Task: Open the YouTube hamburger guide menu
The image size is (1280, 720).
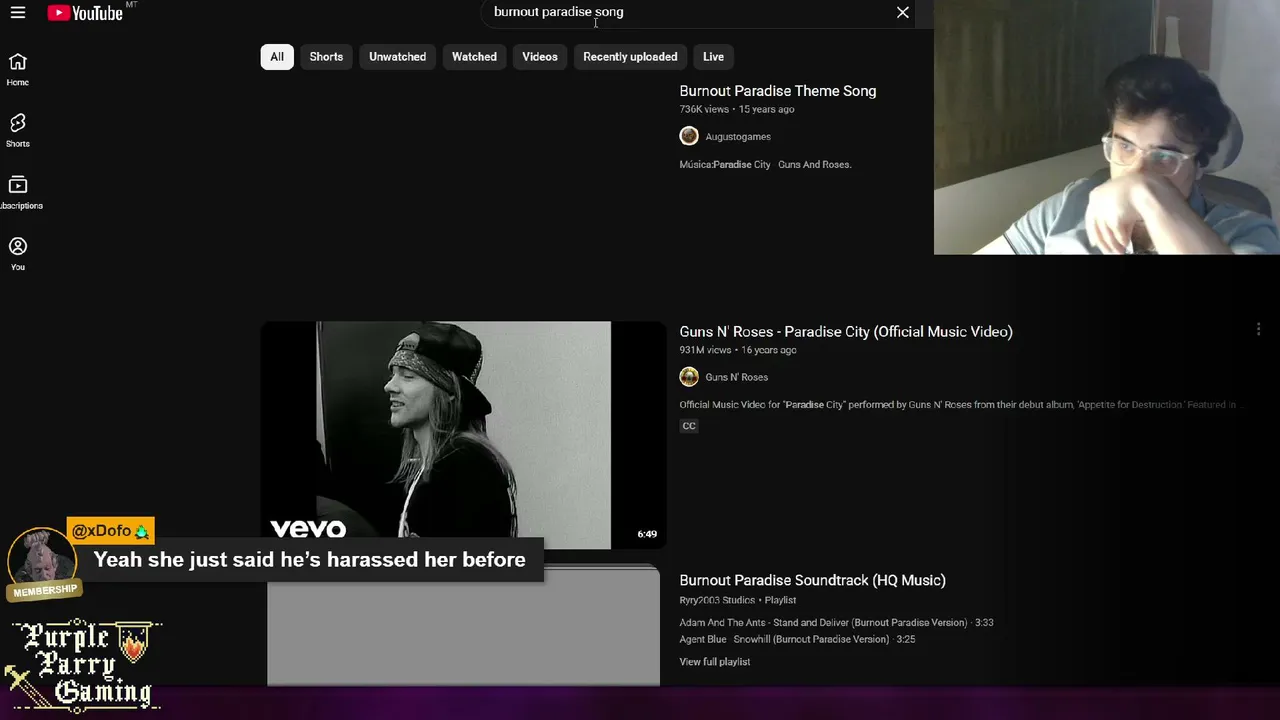Action: click(x=18, y=13)
